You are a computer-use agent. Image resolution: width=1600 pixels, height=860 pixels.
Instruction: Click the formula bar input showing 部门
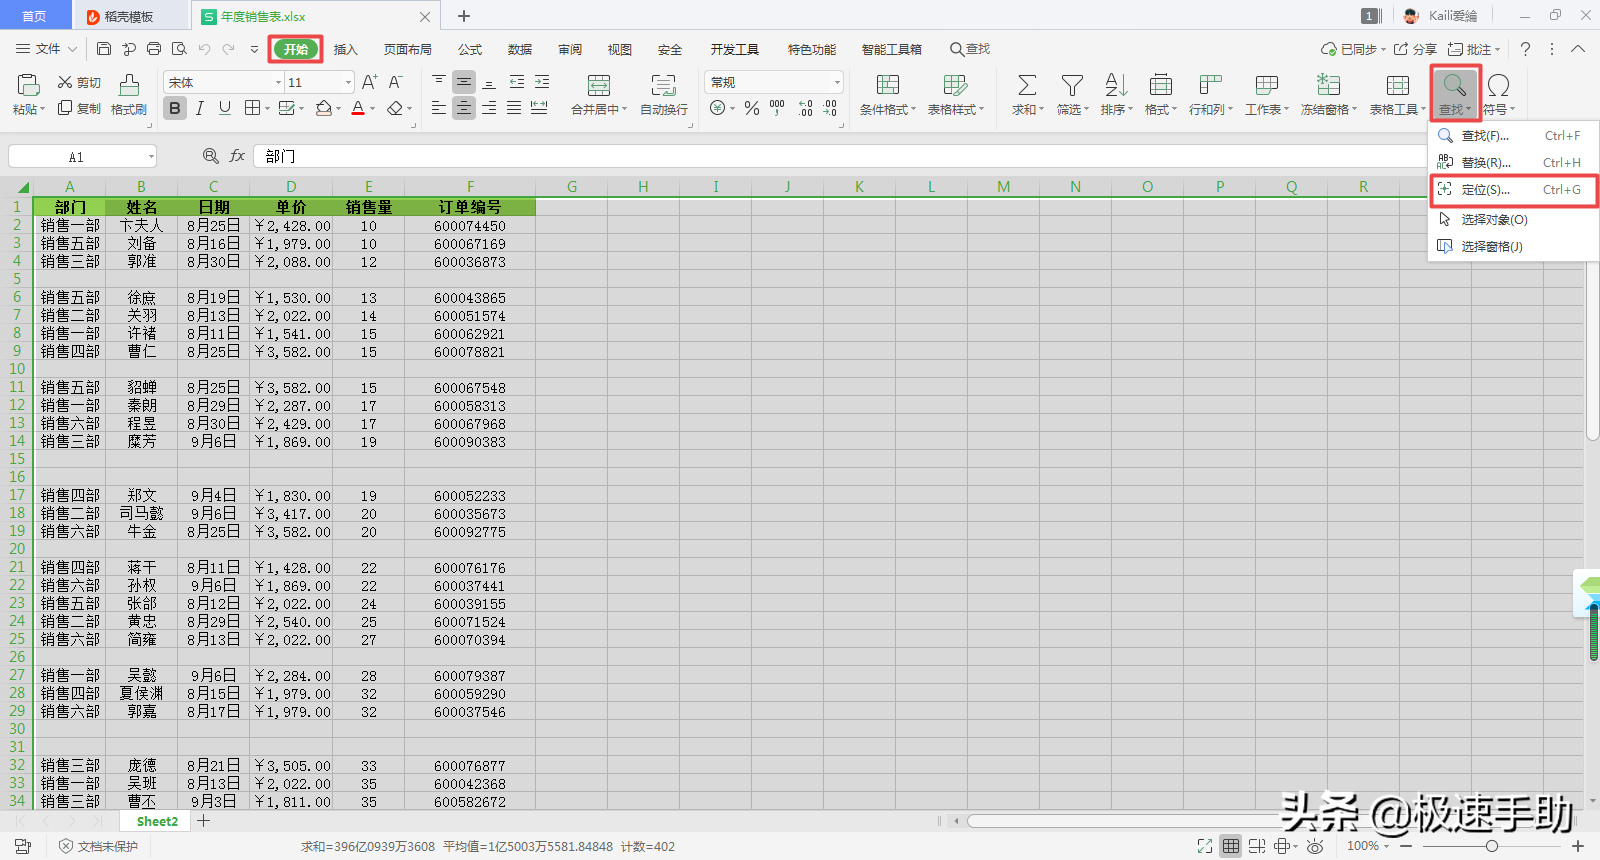tap(840, 156)
